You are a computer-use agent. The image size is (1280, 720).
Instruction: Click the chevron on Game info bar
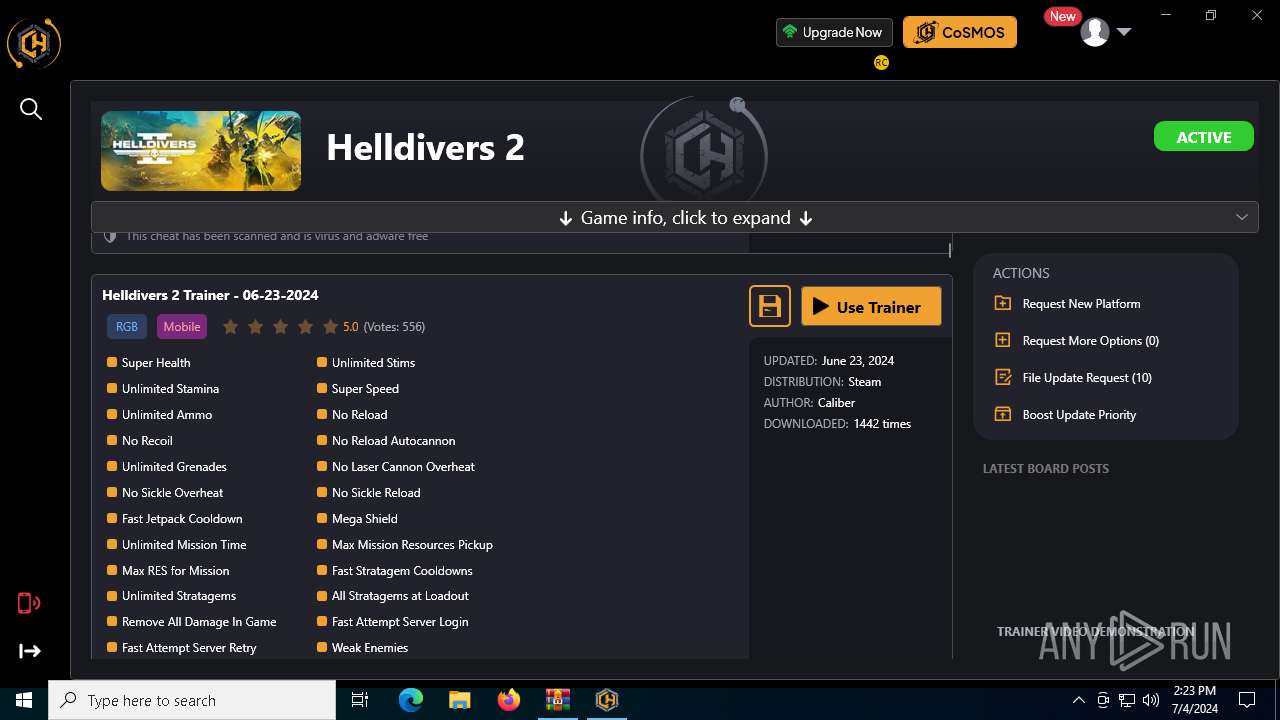point(1242,217)
